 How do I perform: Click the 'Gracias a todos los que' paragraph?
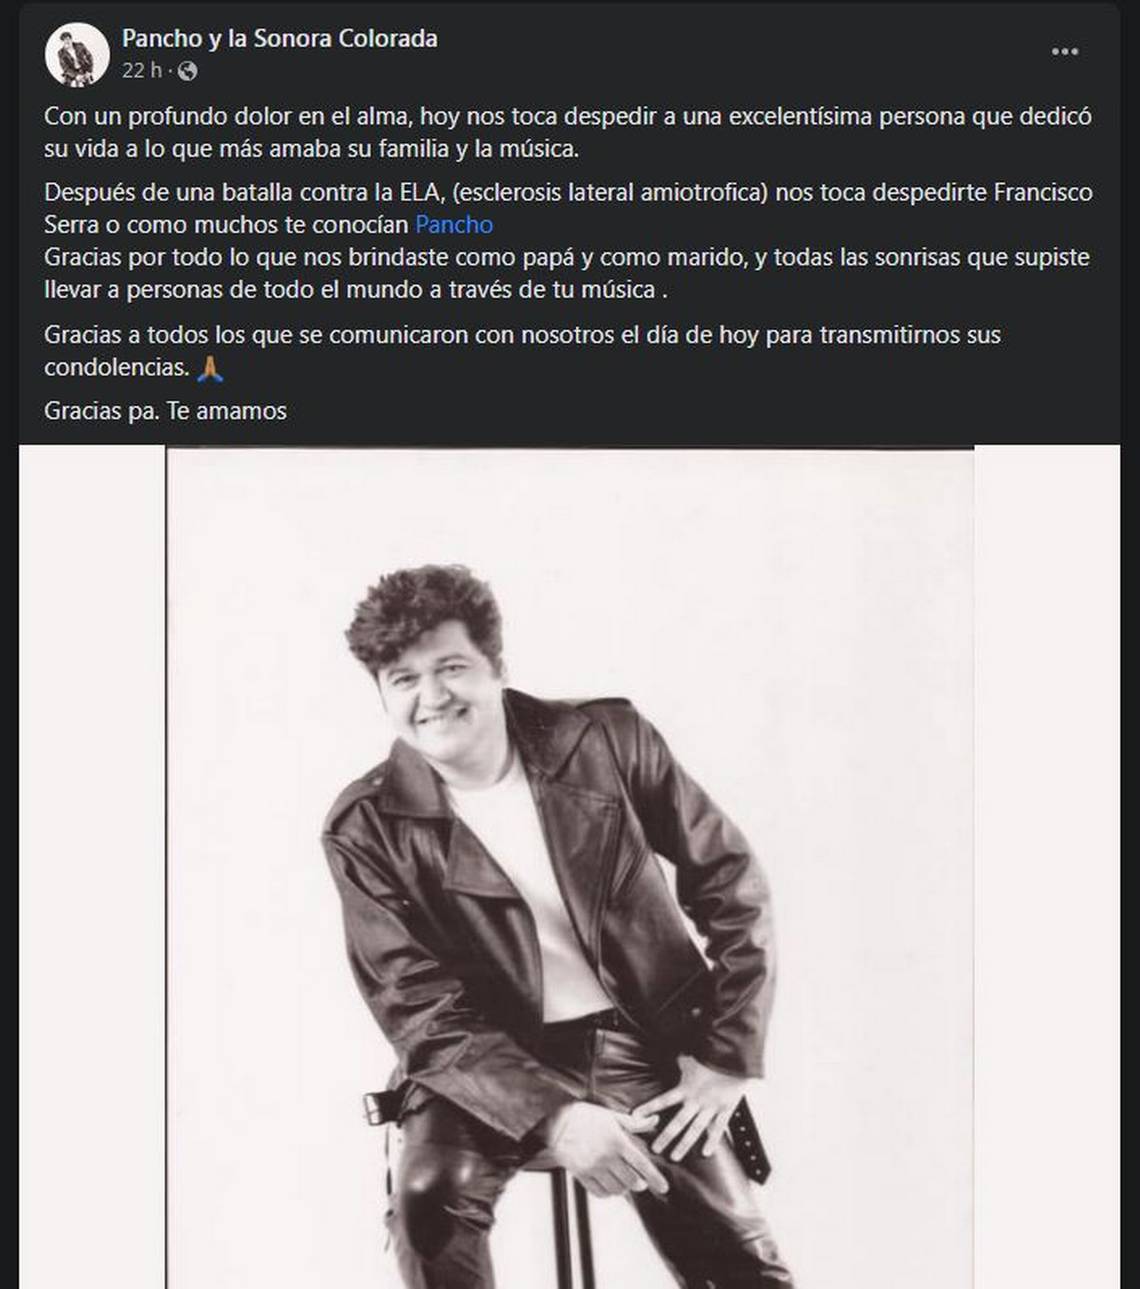(522, 351)
